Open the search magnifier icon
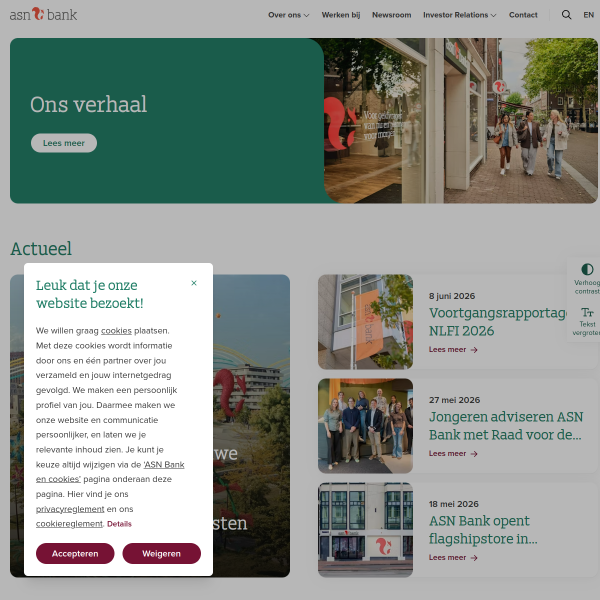This screenshot has width=600, height=600. 566,15
